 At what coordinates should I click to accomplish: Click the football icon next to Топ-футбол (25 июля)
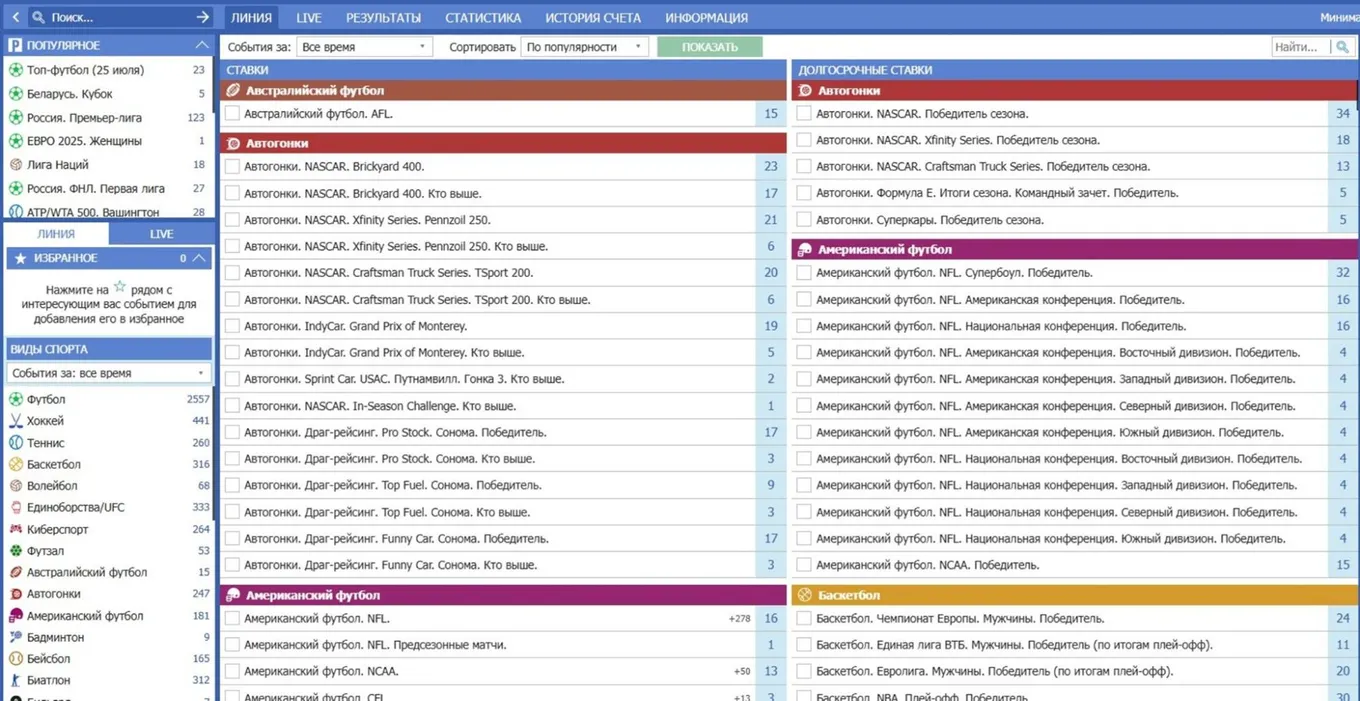pos(16,70)
